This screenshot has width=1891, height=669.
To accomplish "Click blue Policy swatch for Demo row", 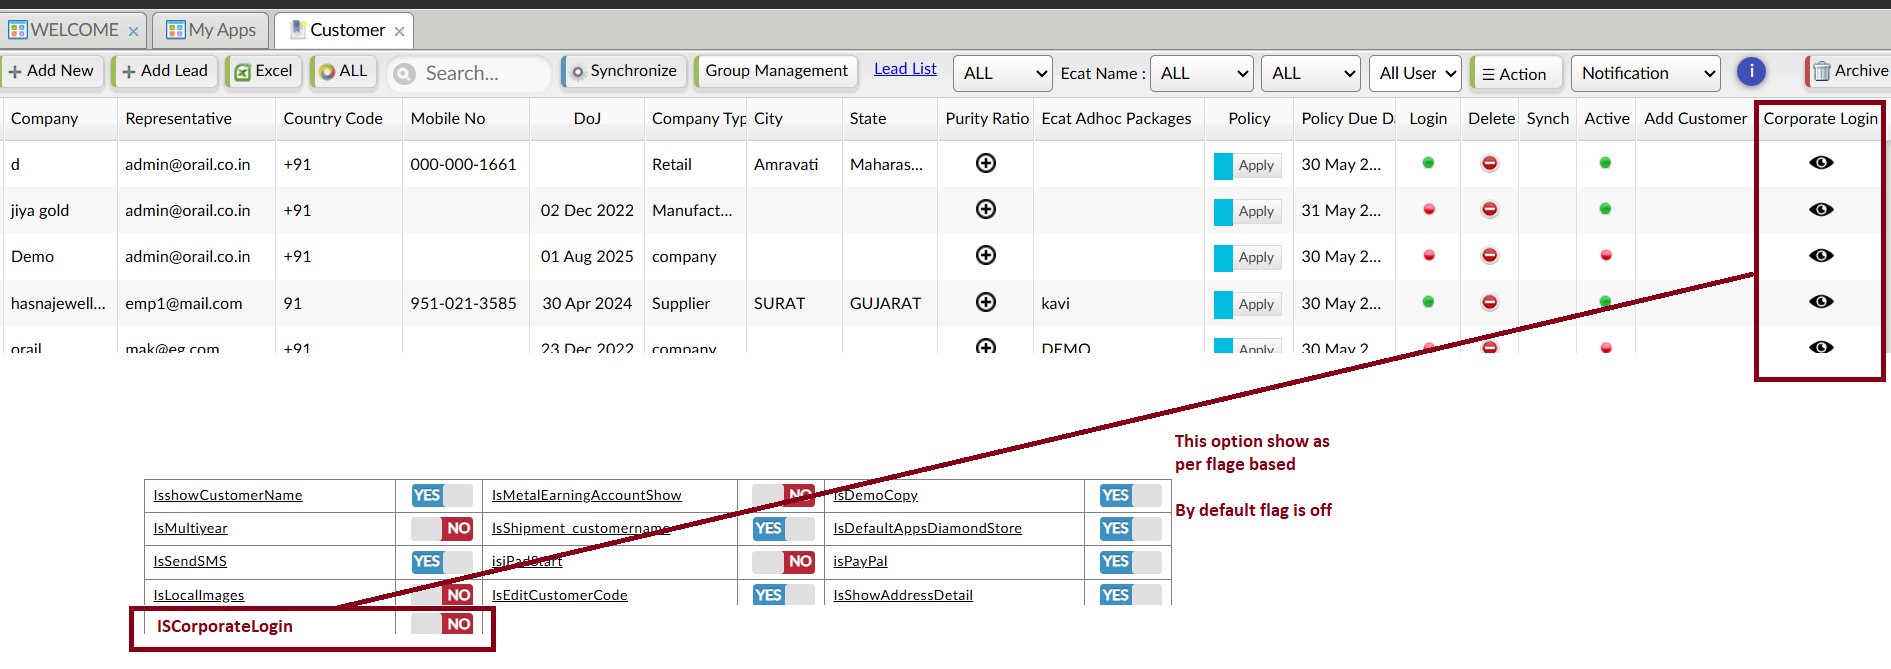I will click(x=1223, y=258).
